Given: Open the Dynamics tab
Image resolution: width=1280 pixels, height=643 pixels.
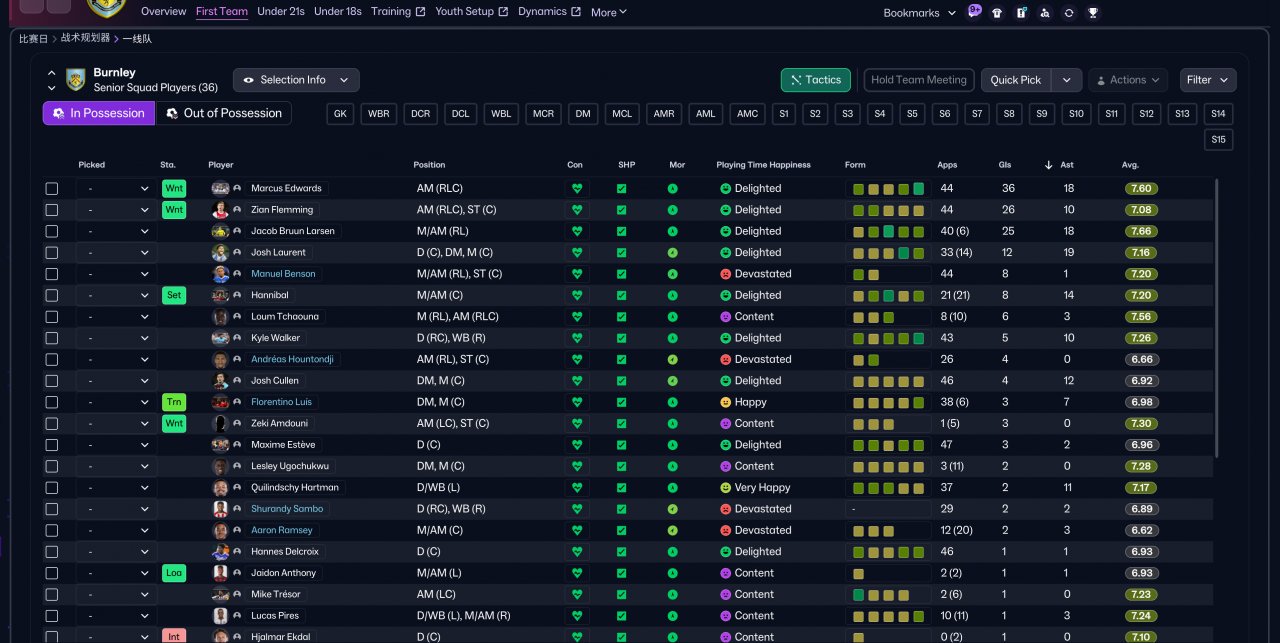Looking at the screenshot, I should click(549, 12).
